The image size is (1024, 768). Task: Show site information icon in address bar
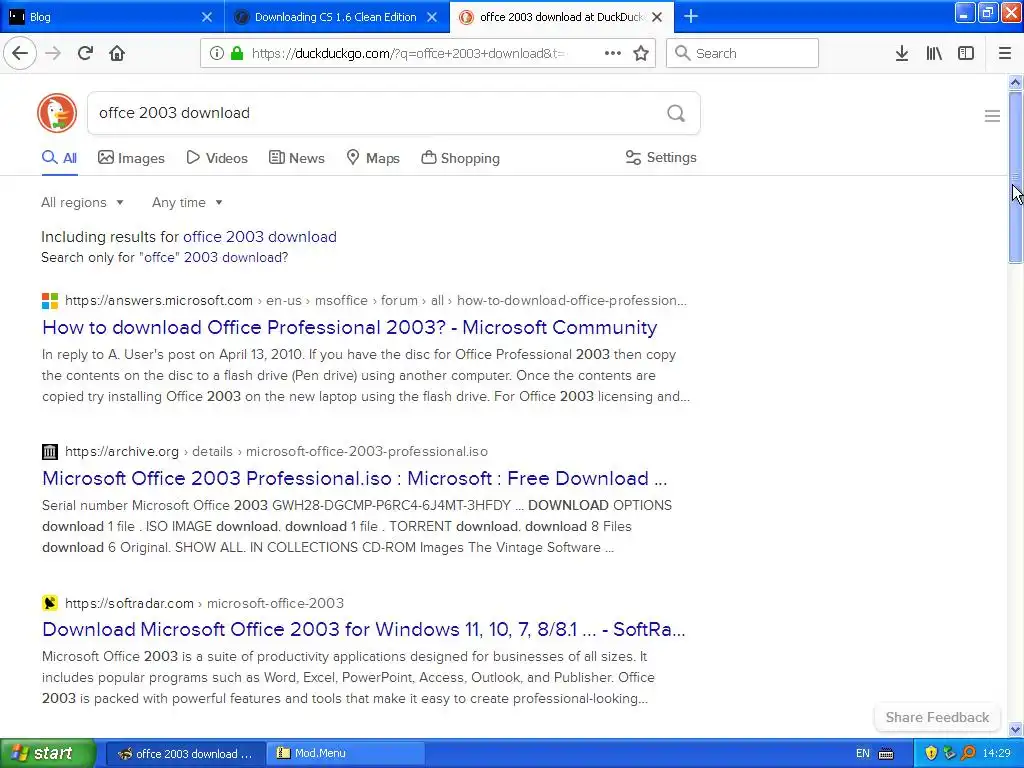[217, 53]
